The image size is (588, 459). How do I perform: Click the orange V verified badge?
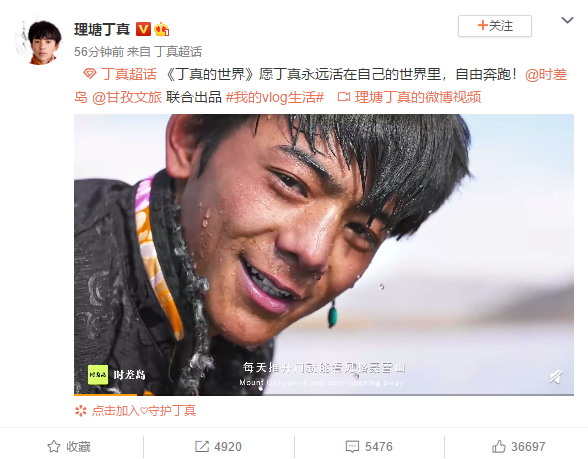point(143,29)
